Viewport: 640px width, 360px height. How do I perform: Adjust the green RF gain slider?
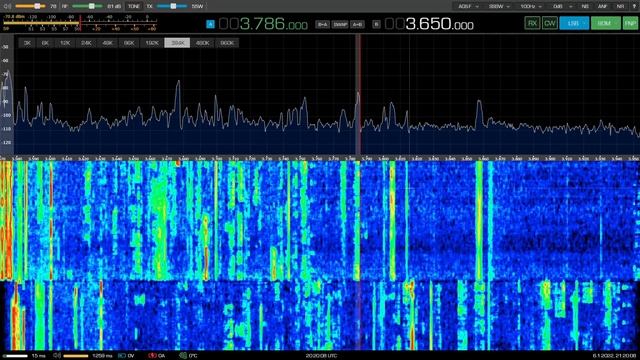click(87, 6)
